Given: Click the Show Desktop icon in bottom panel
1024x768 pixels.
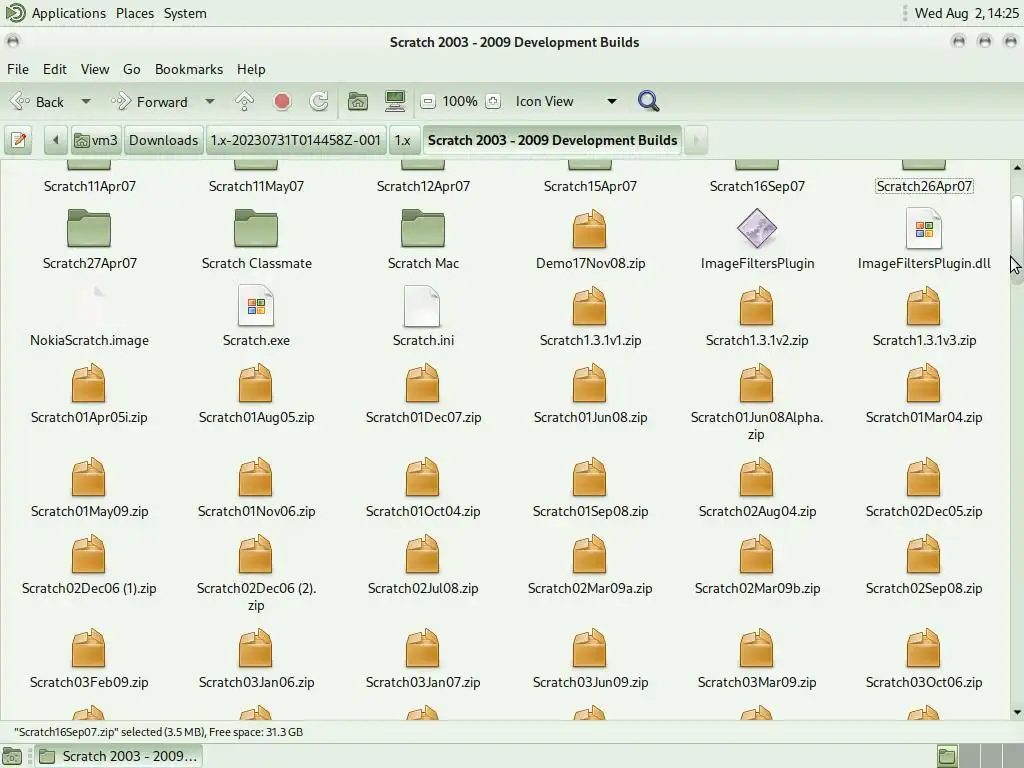Looking at the screenshot, I should (12, 756).
